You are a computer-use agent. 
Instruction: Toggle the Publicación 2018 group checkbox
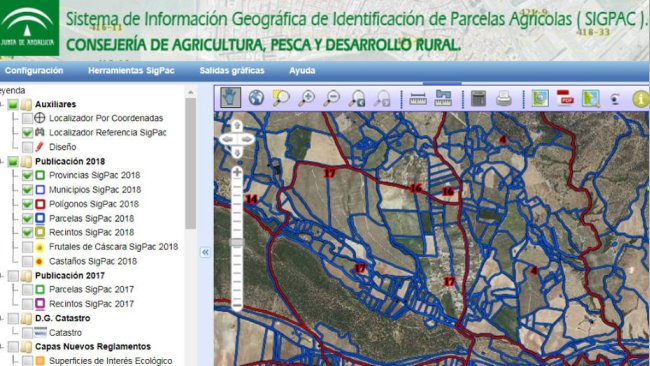tap(13, 161)
